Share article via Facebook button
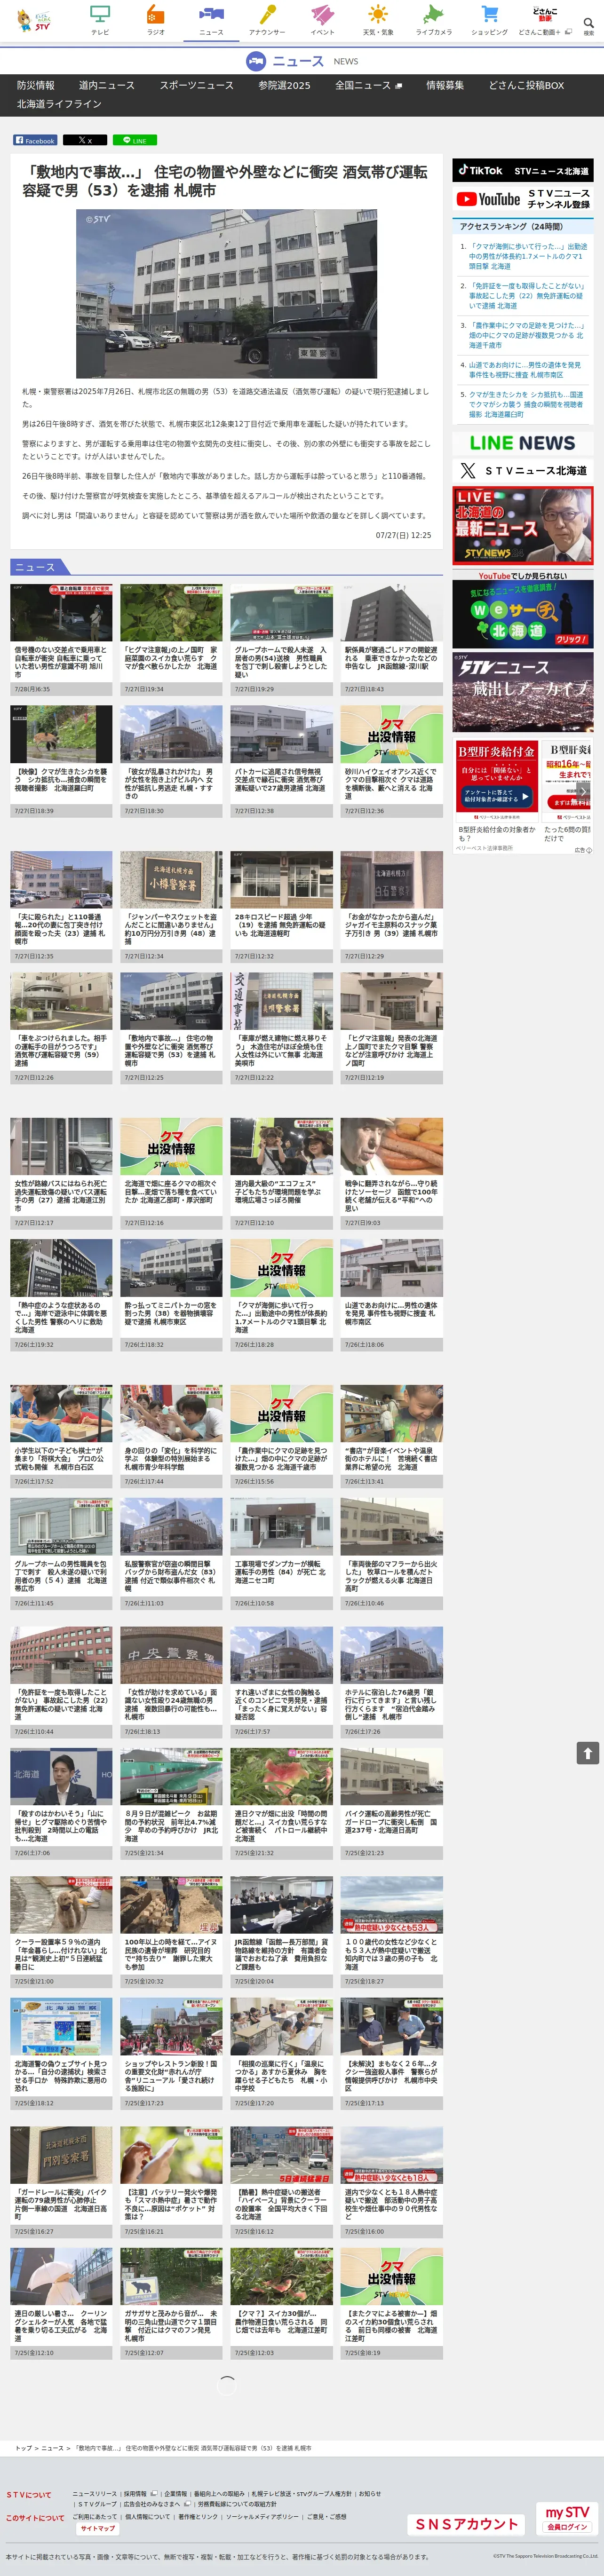 [x=35, y=140]
